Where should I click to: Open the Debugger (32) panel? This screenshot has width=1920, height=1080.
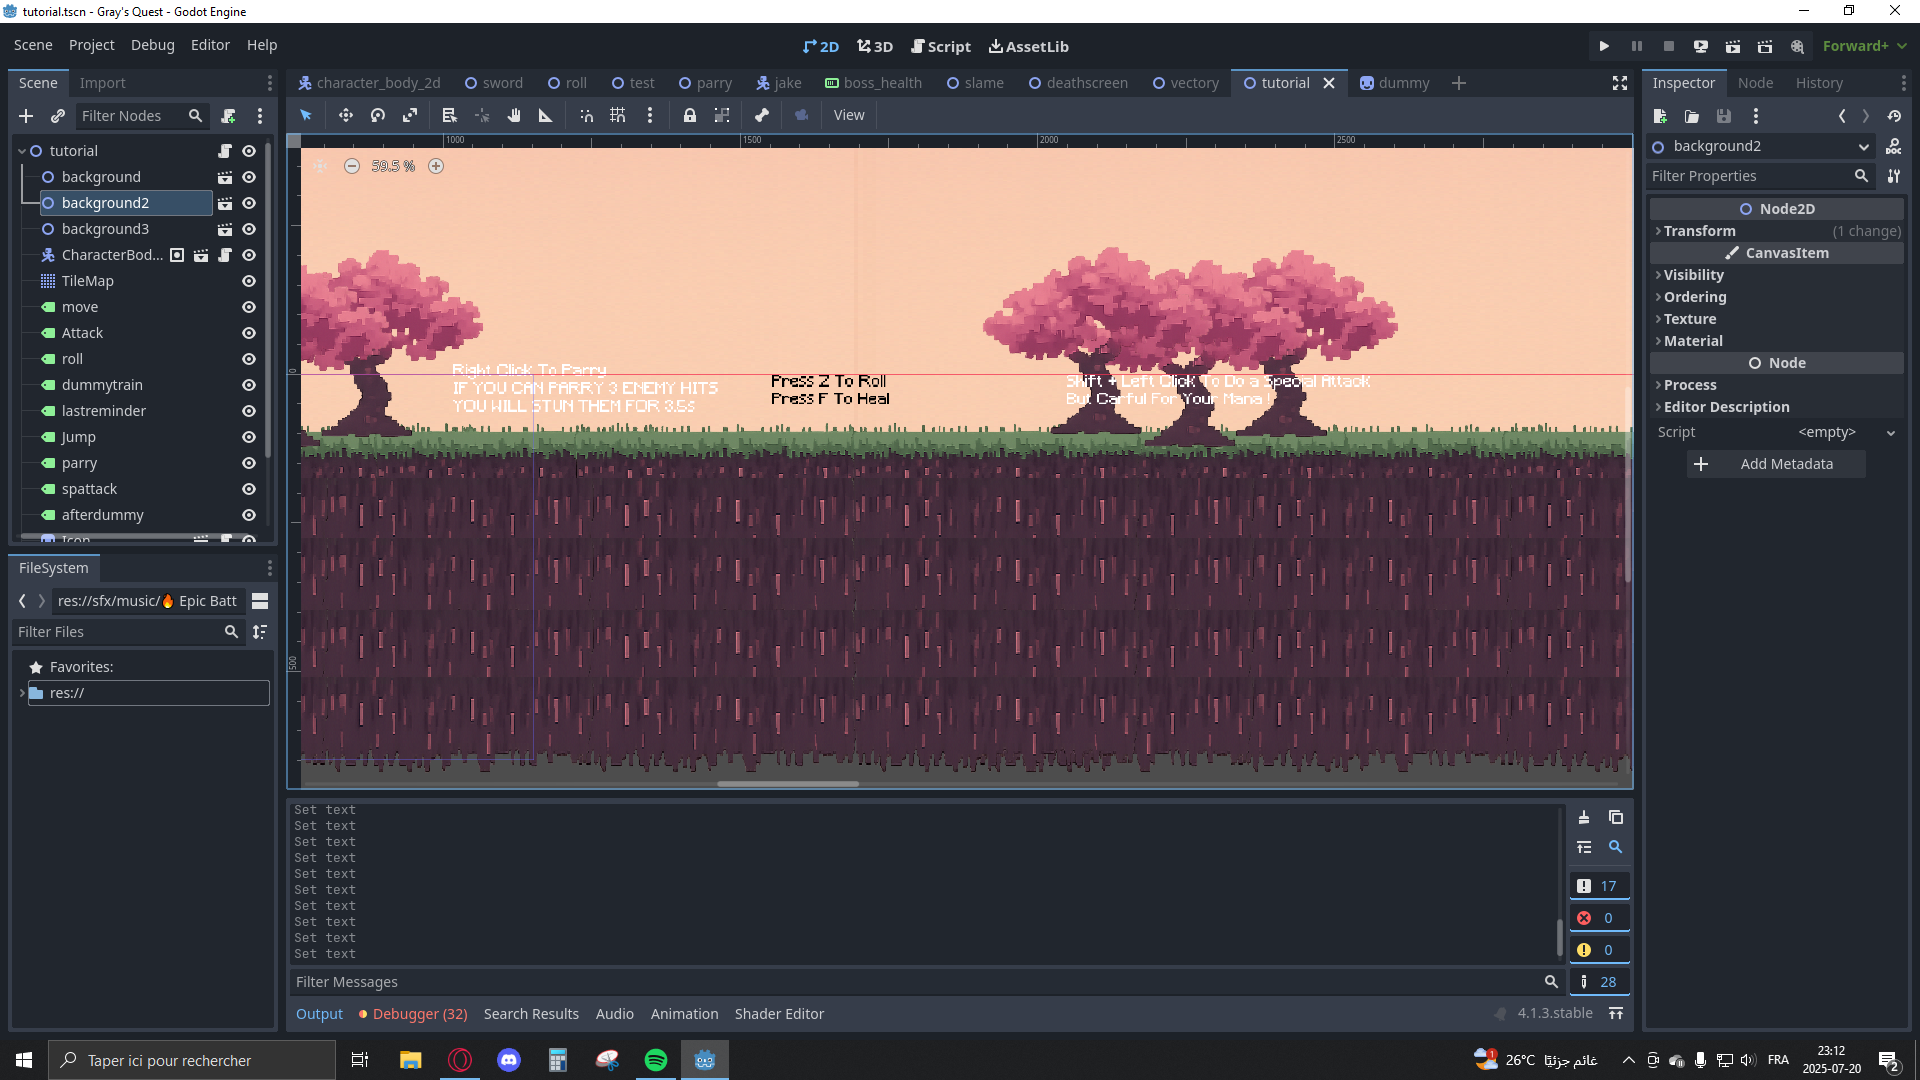point(419,1014)
